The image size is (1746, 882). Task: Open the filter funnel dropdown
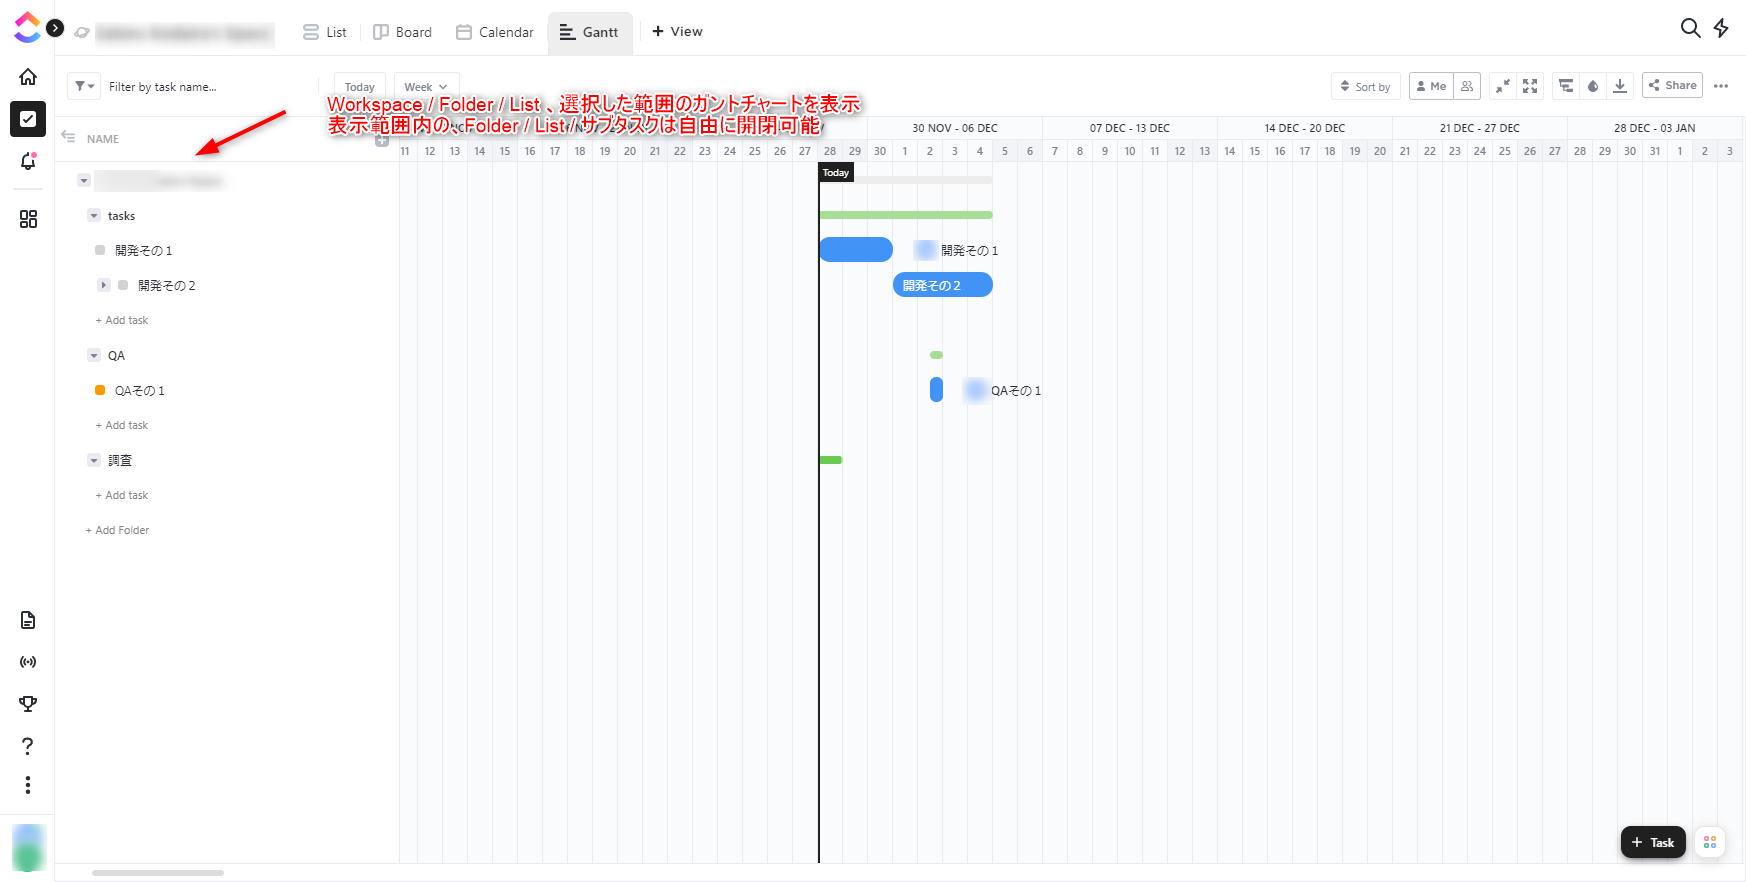pos(84,86)
